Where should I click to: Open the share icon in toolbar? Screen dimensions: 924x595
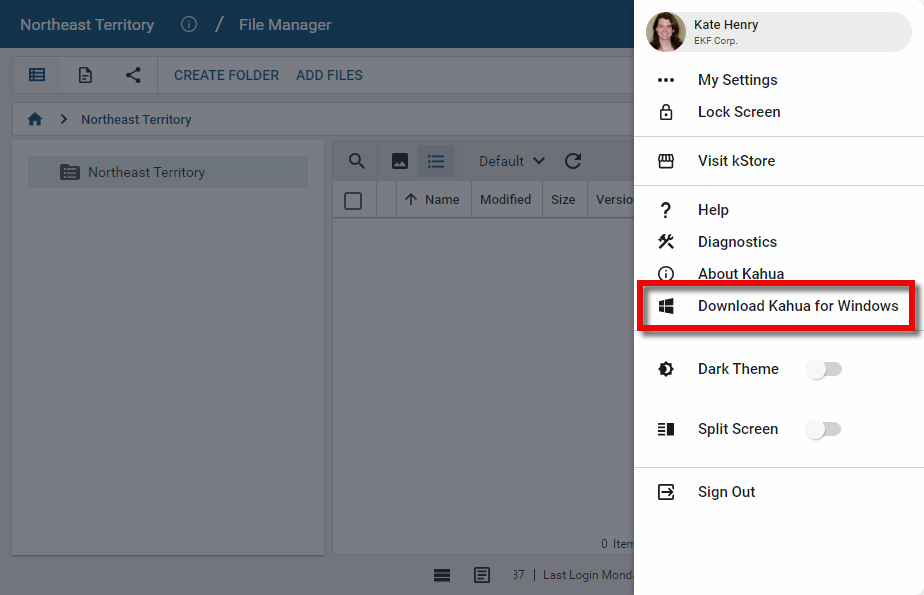point(133,75)
